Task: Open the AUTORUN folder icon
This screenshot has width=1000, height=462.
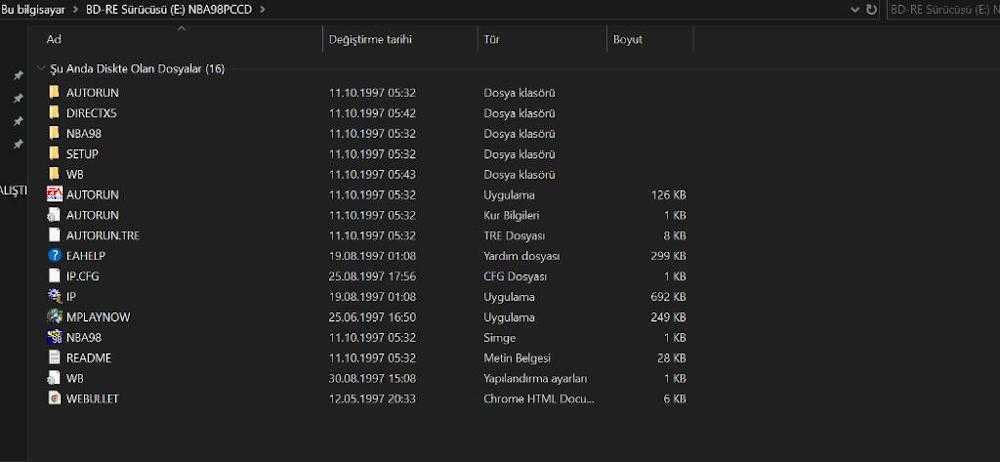Action: point(54,93)
